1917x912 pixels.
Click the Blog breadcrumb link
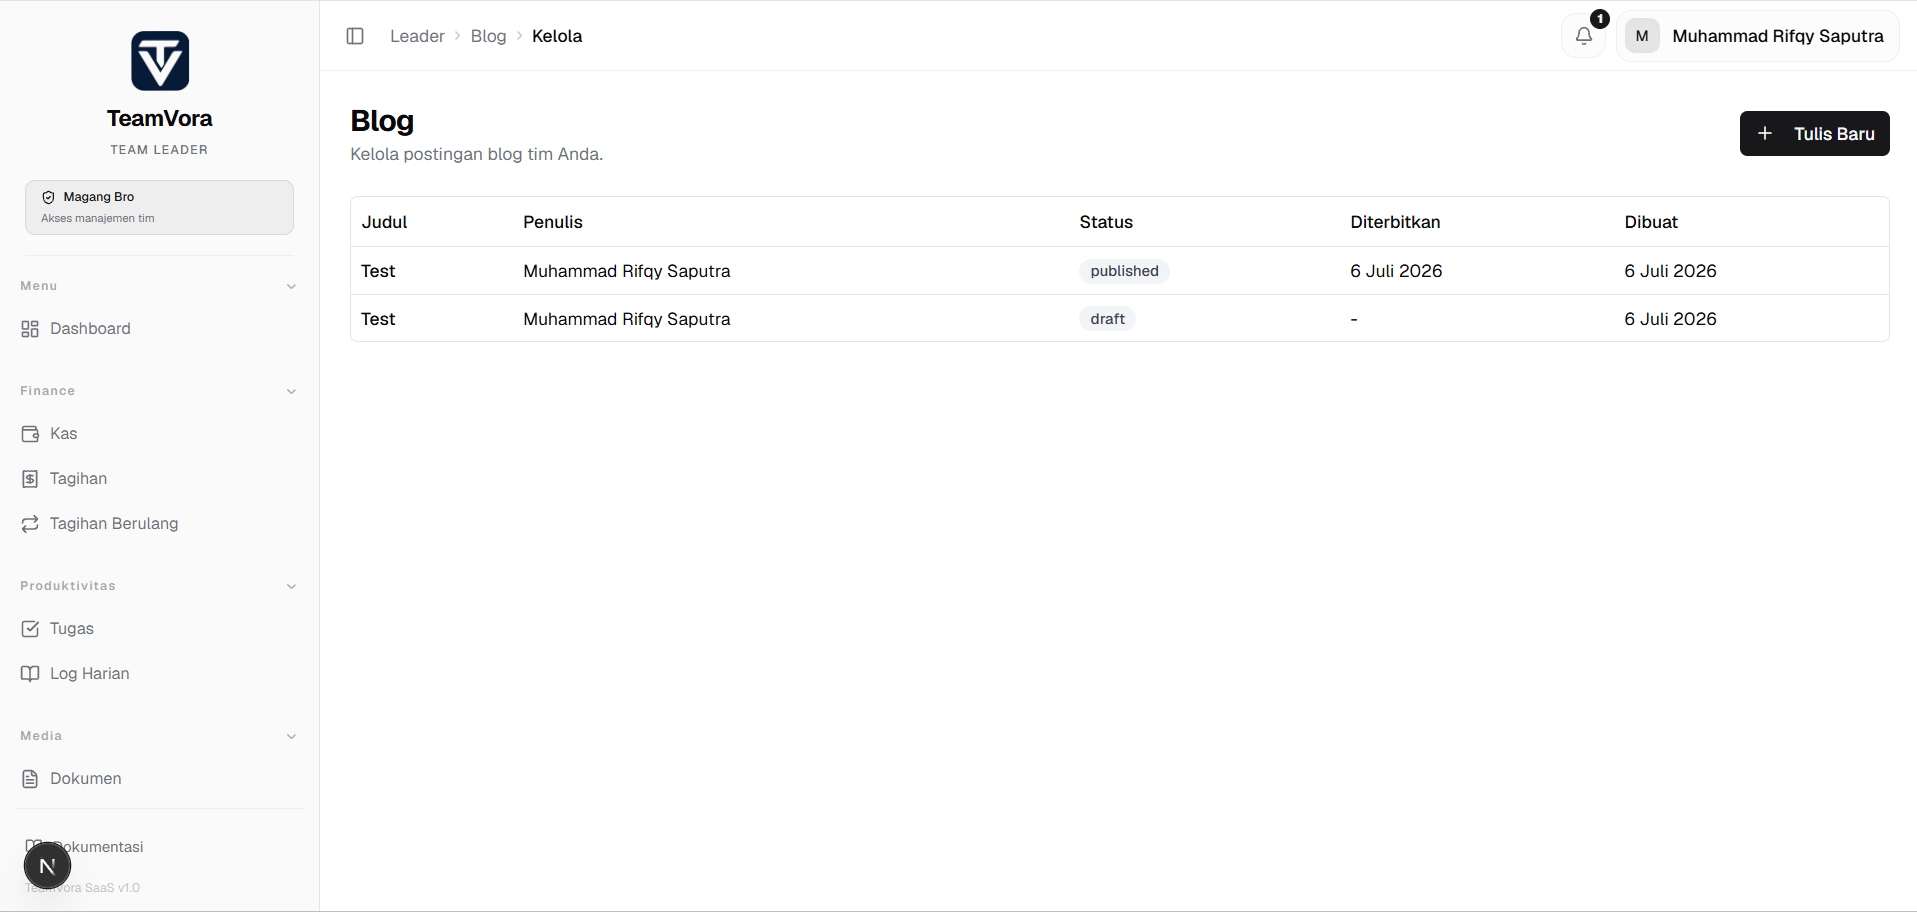point(488,36)
